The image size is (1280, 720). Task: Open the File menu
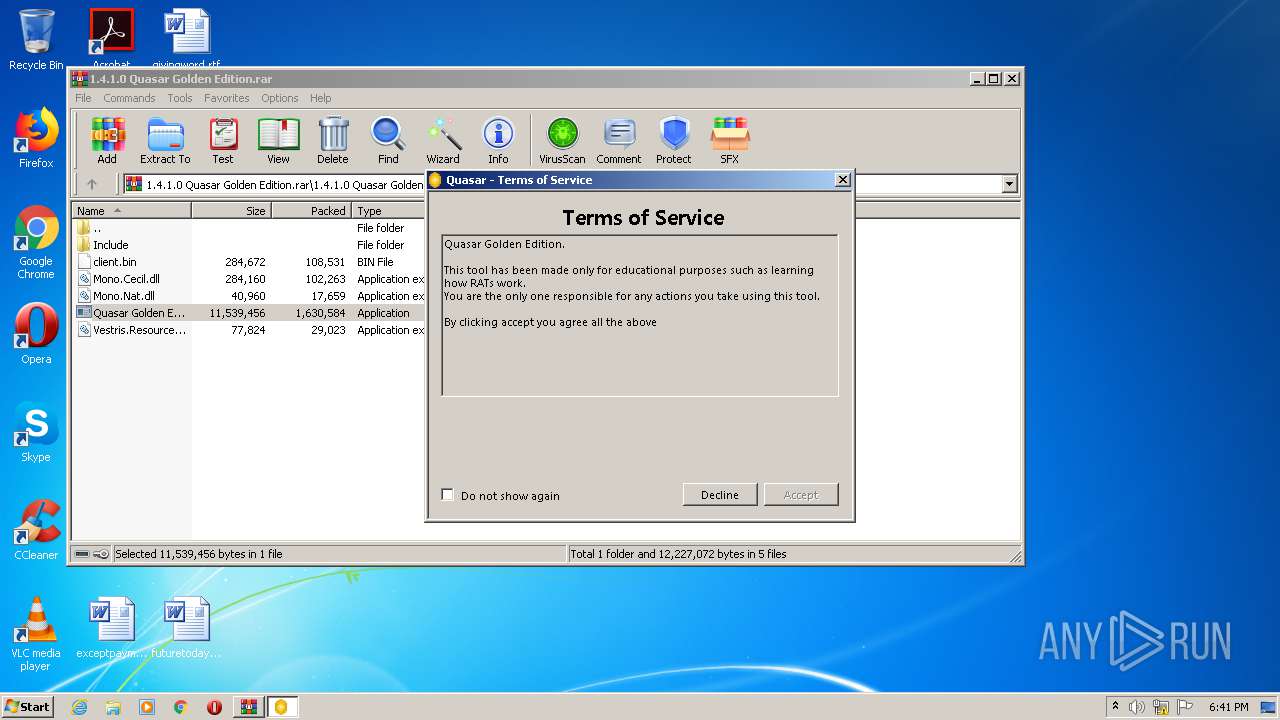pos(83,98)
